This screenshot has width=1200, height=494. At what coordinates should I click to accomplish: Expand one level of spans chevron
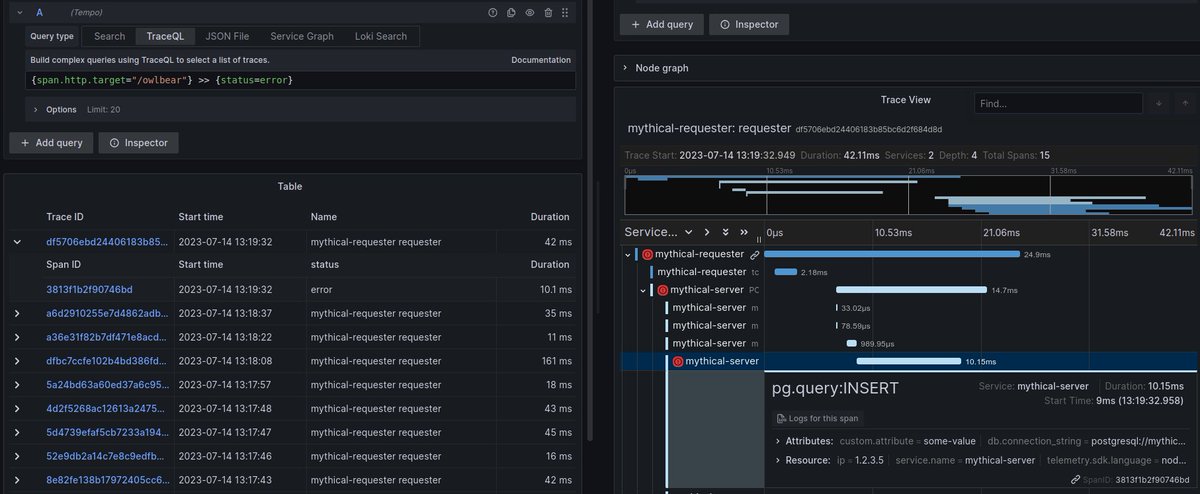tap(707, 232)
